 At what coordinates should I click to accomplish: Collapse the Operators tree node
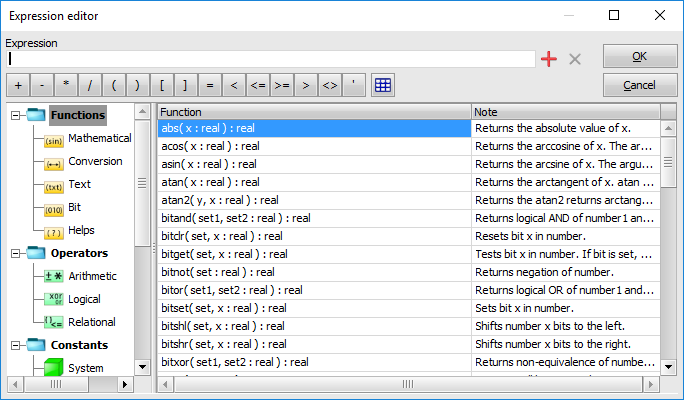tap(16, 254)
